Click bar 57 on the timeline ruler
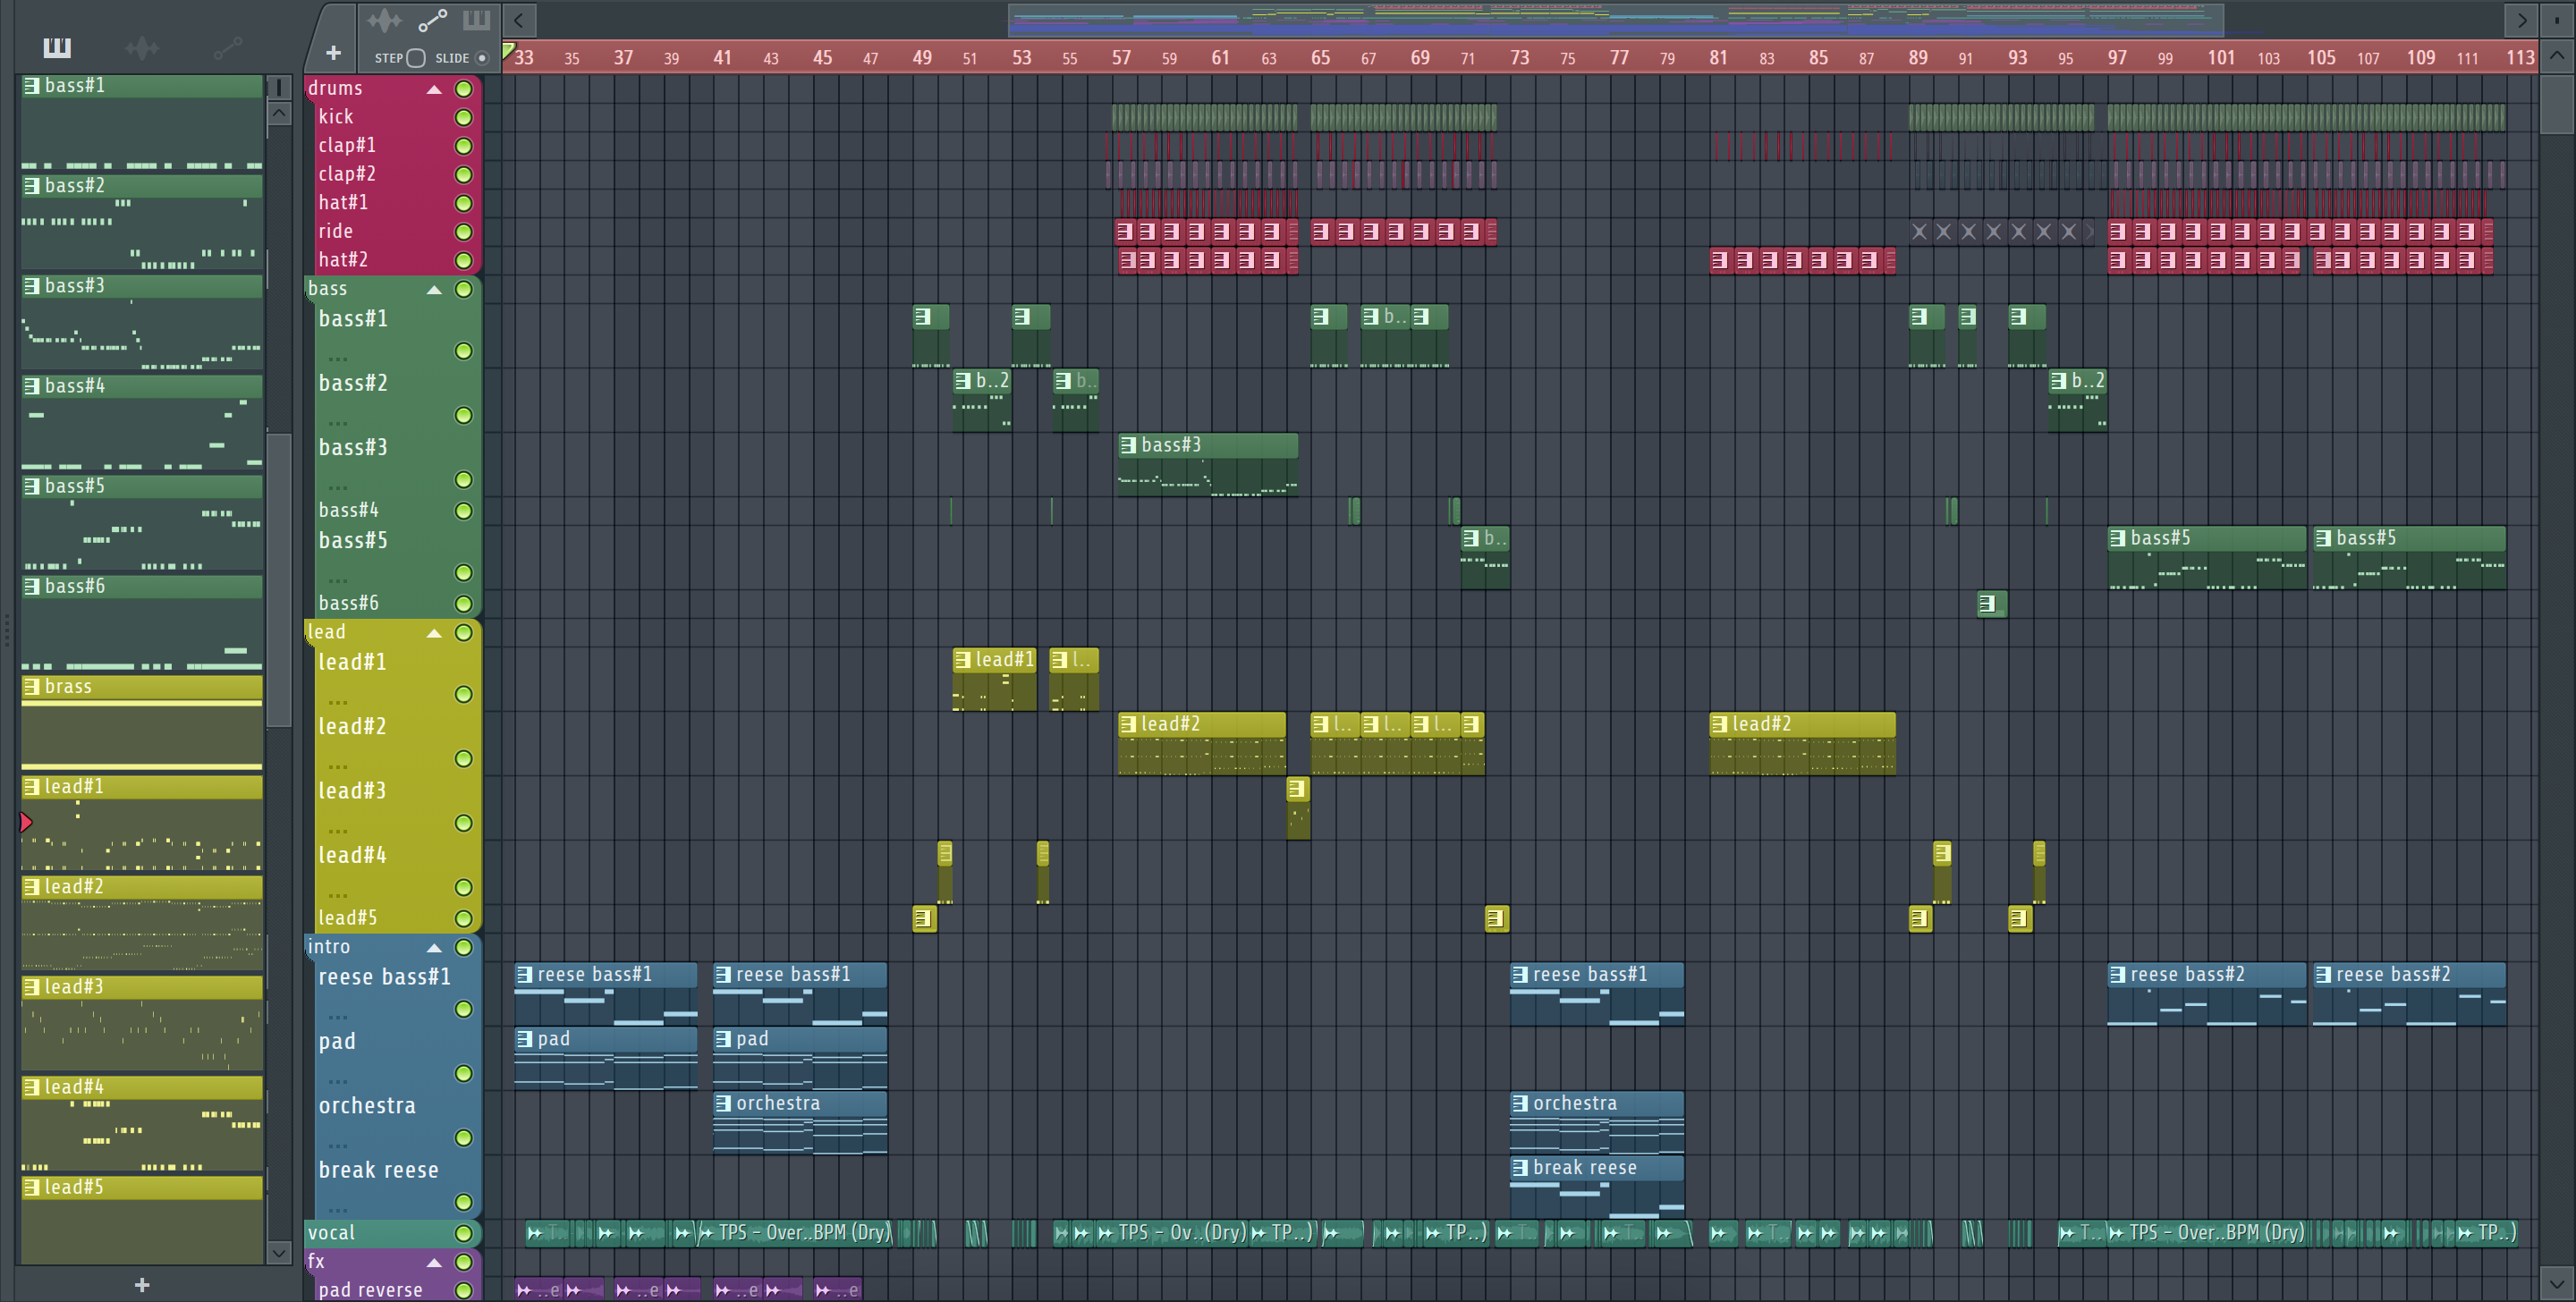 click(x=1121, y=58)
